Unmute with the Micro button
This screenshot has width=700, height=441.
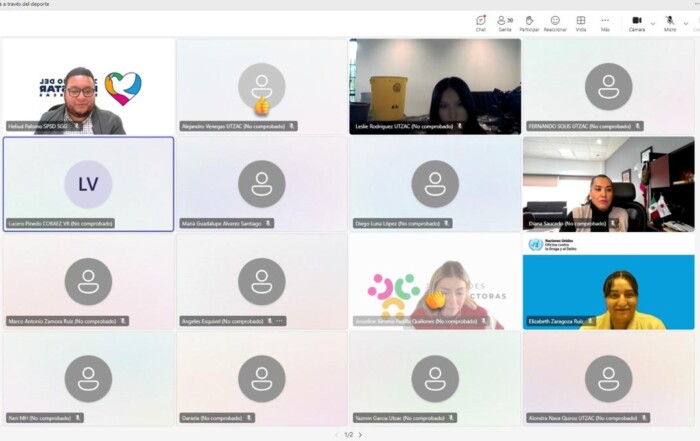pos(670,23)
